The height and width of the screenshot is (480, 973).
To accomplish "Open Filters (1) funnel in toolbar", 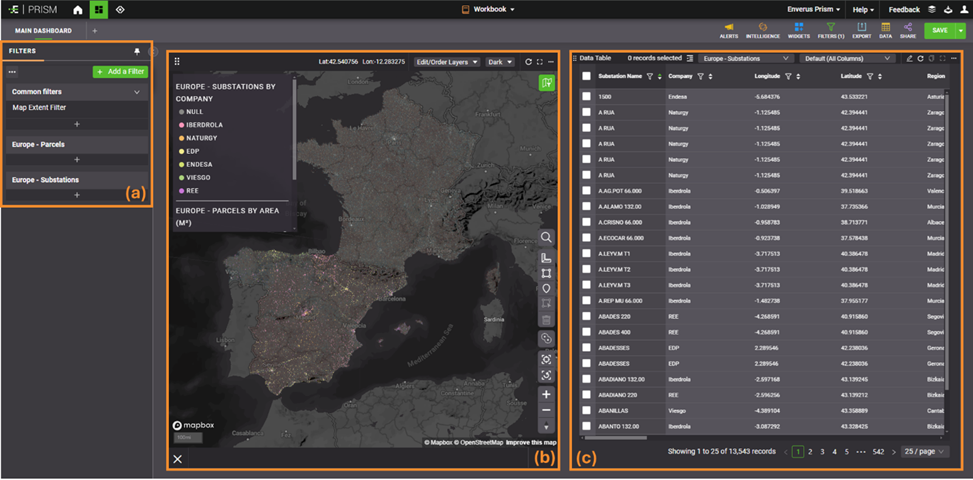I will pos(831,30).
